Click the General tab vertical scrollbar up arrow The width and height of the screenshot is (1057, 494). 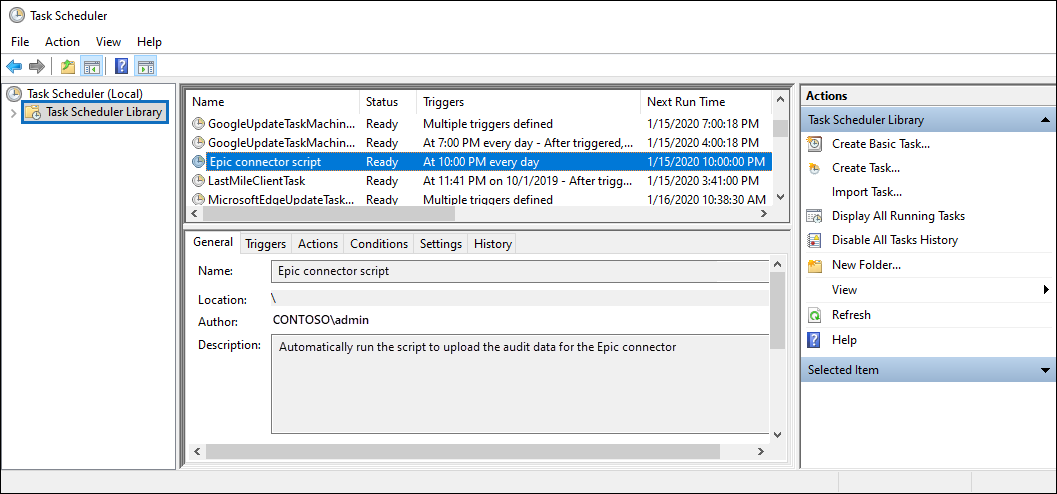click(777, 264)
